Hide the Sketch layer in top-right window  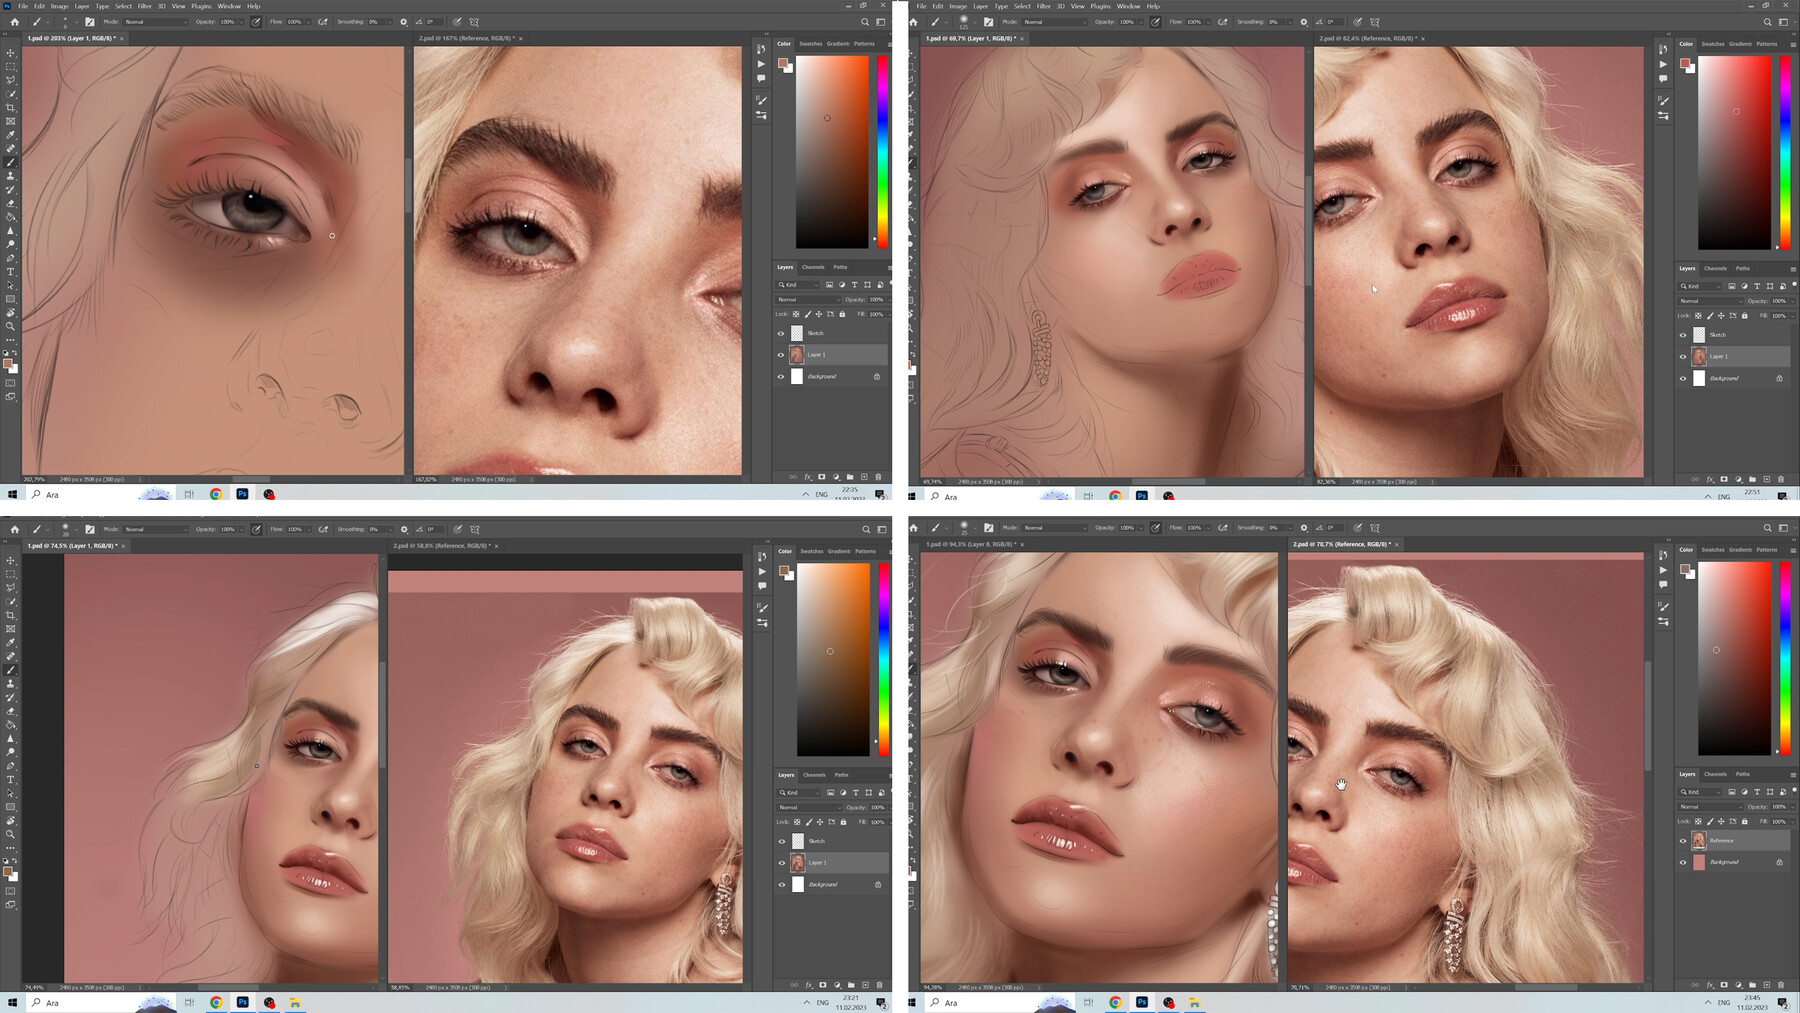1683,335
